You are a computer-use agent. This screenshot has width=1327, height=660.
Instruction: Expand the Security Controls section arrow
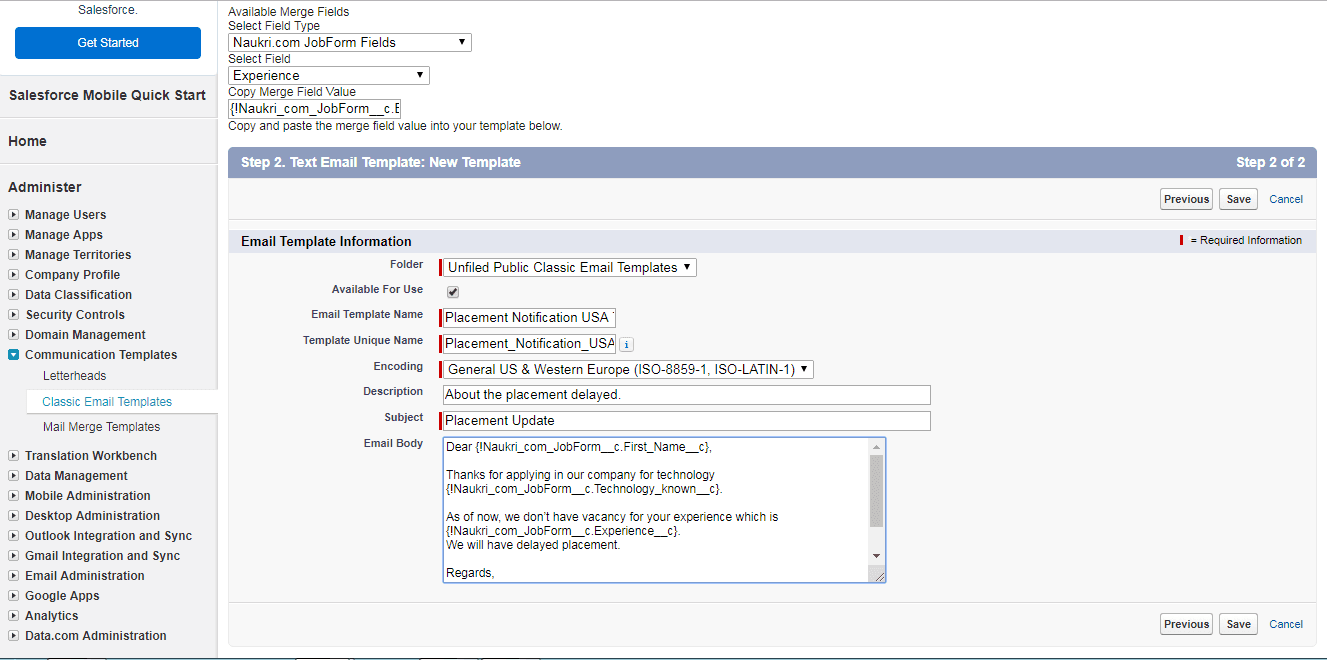[x=13, y=315]
